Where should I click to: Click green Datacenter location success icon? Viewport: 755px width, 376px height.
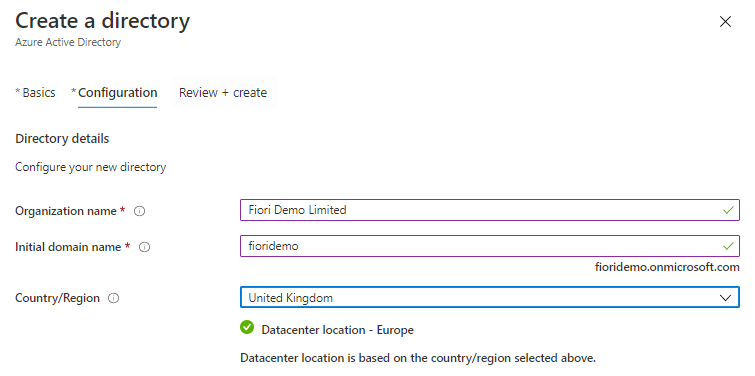click(x=247, y=327)
